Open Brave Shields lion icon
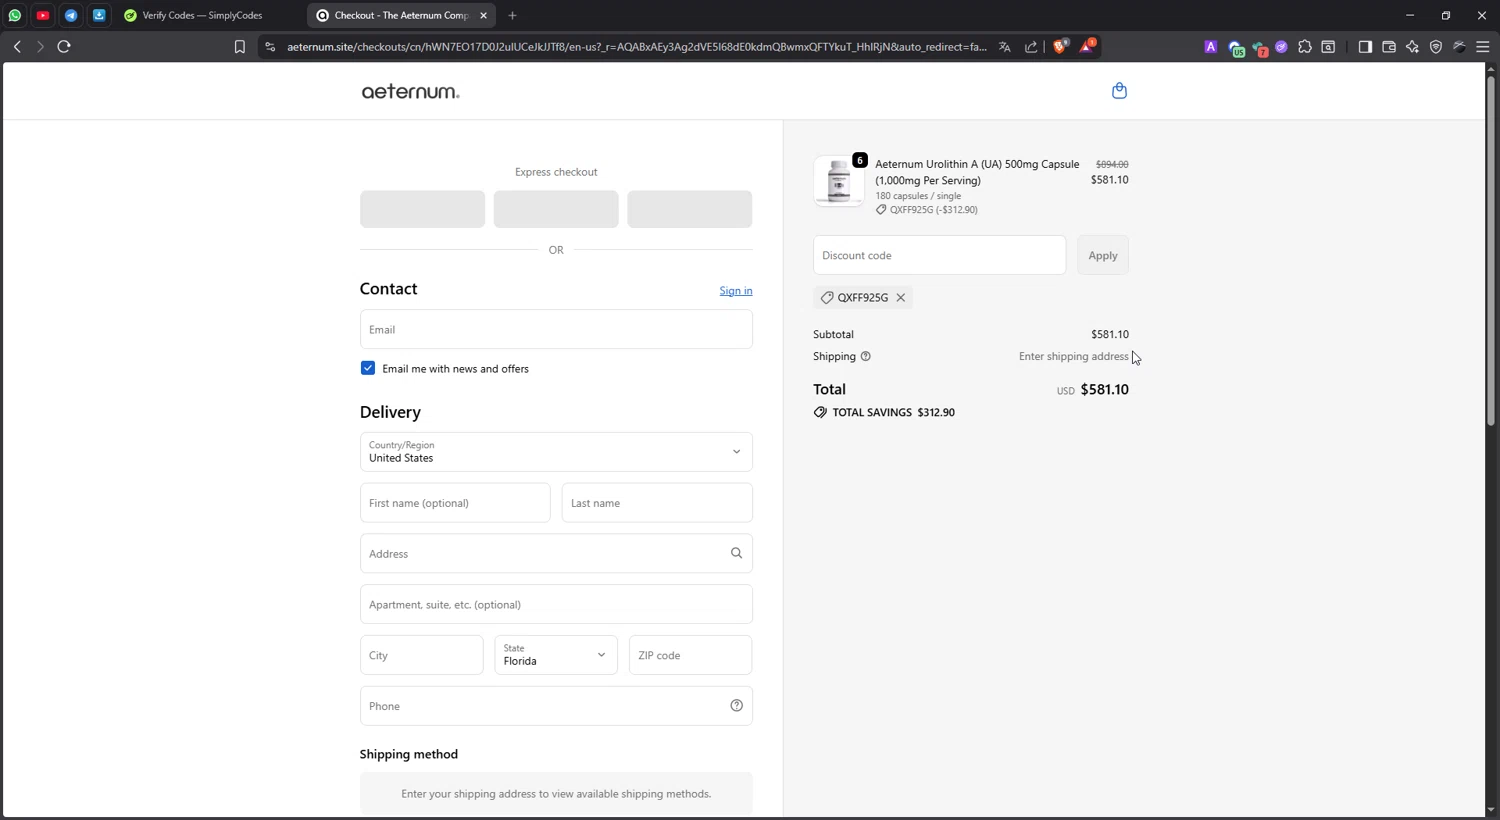 (x=1060, y=46)
